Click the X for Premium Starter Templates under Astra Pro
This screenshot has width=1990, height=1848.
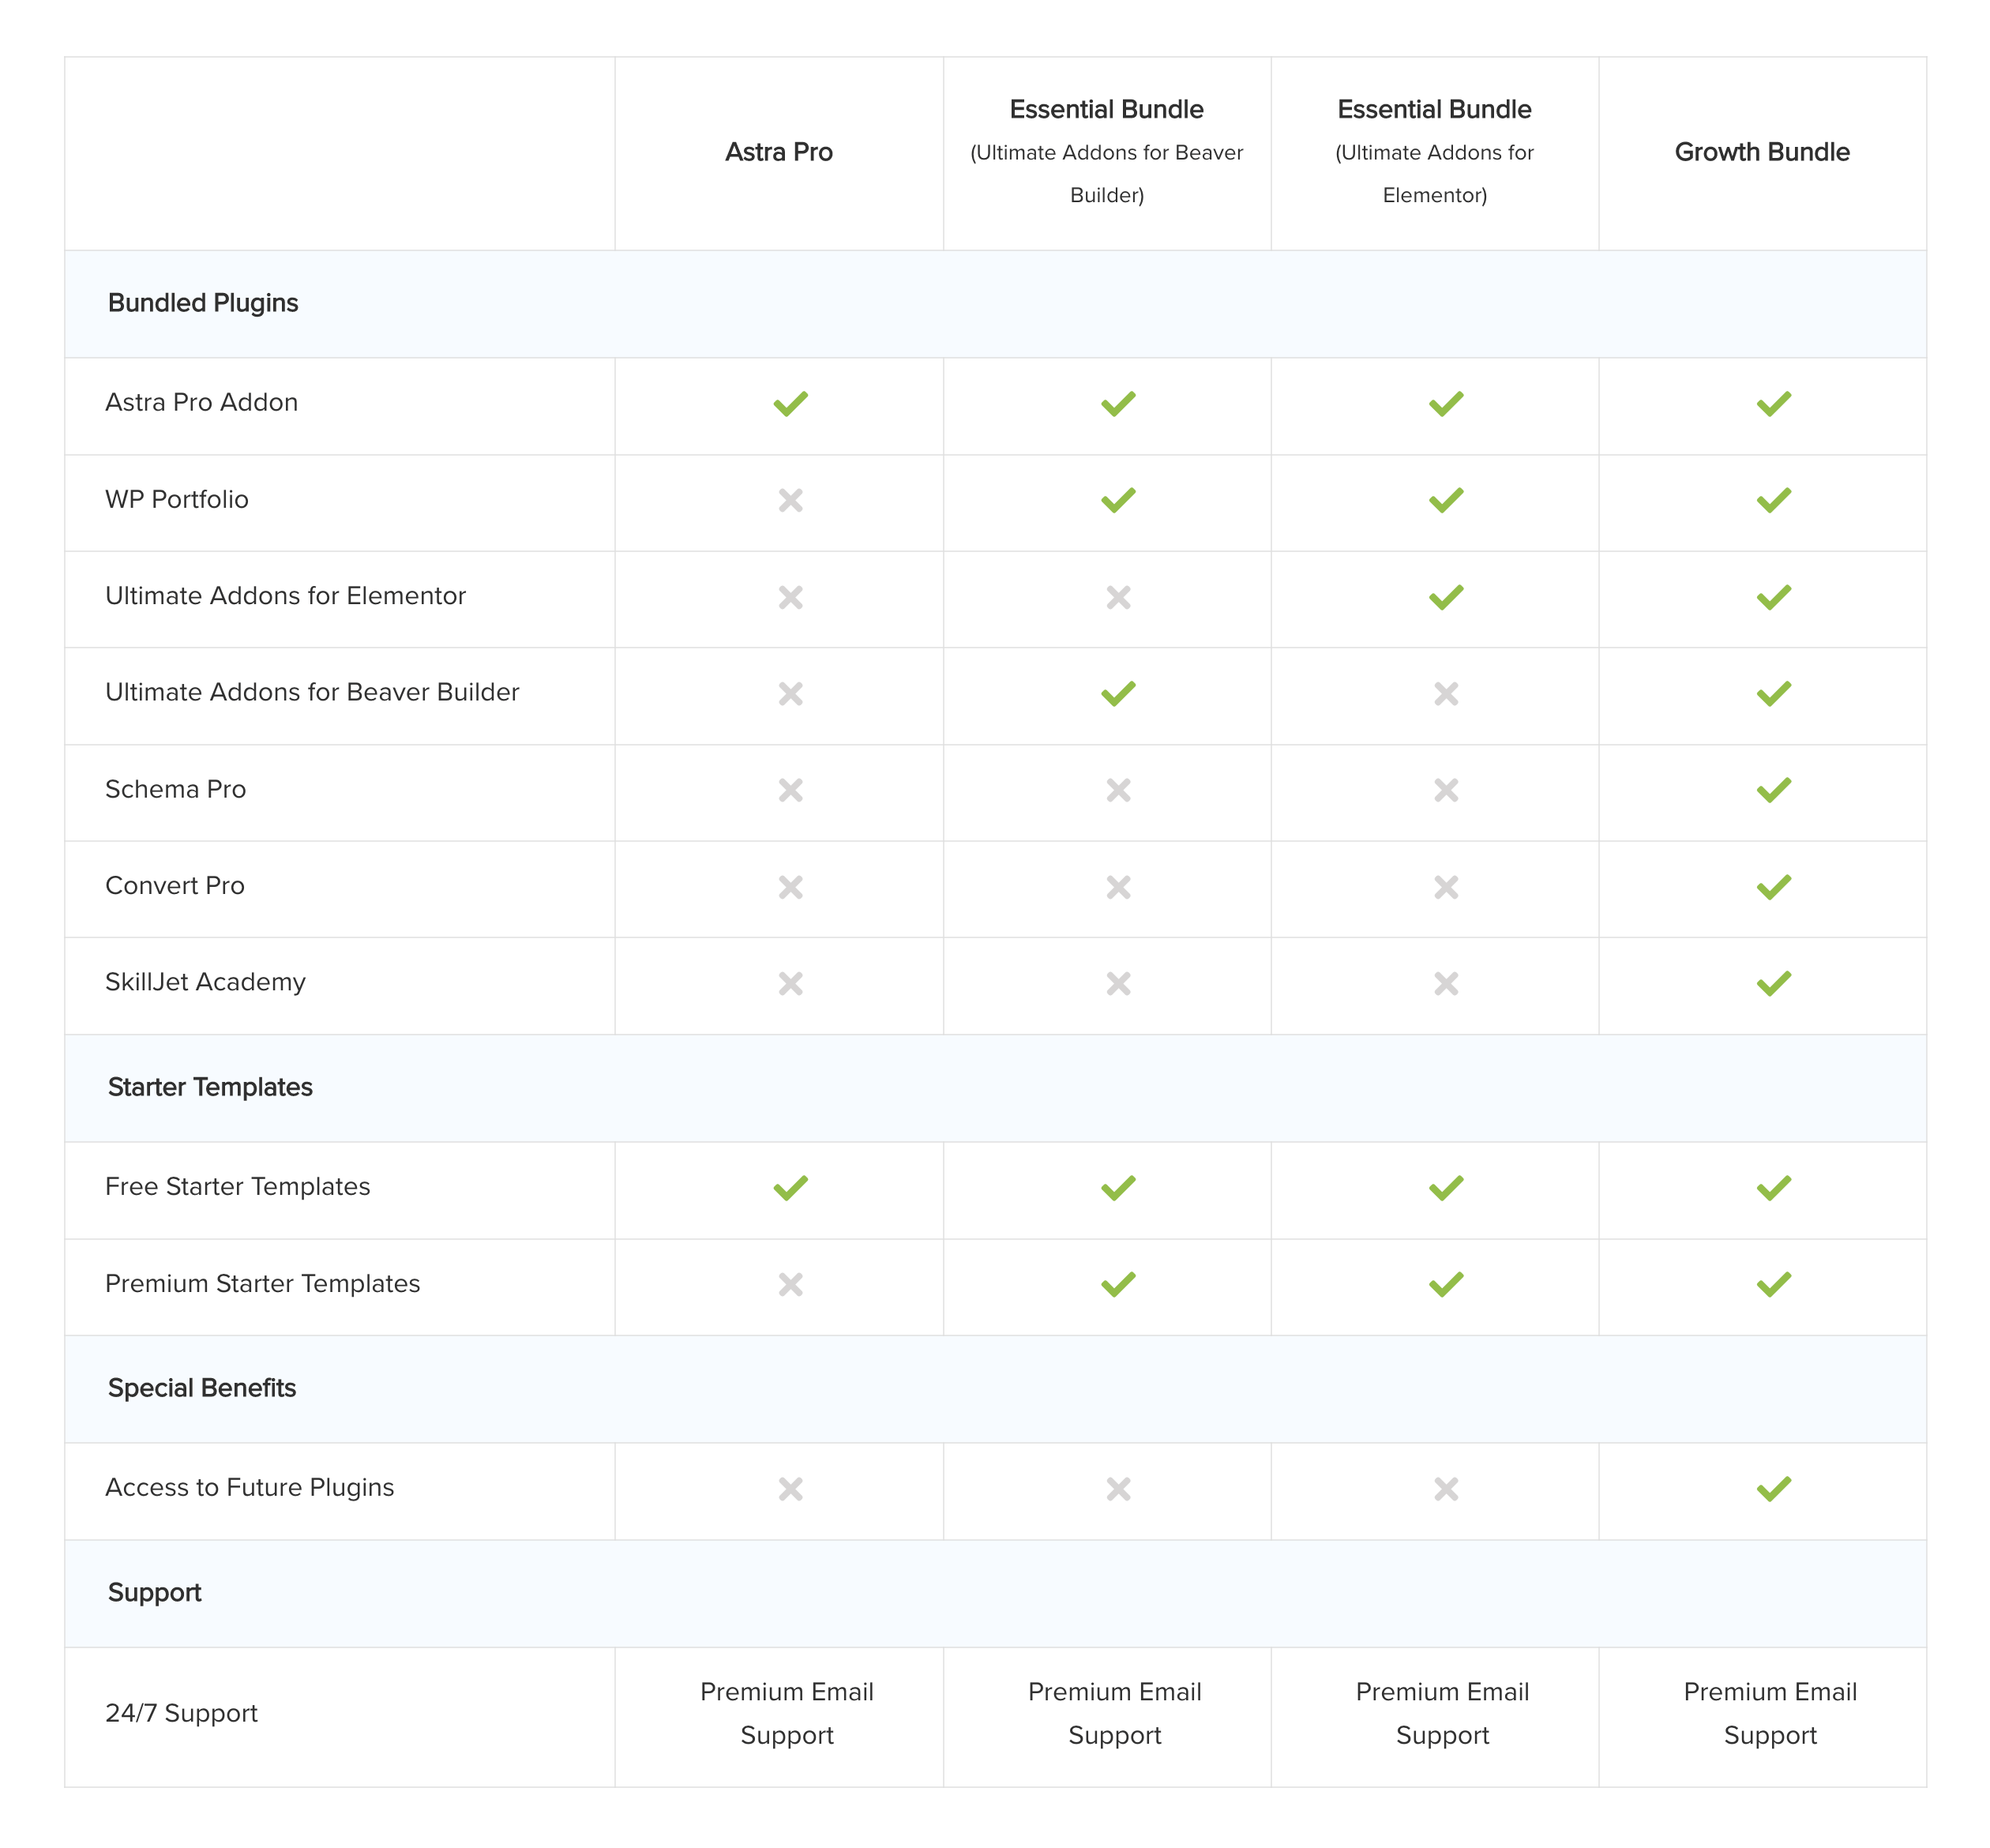coord(789,1285)
